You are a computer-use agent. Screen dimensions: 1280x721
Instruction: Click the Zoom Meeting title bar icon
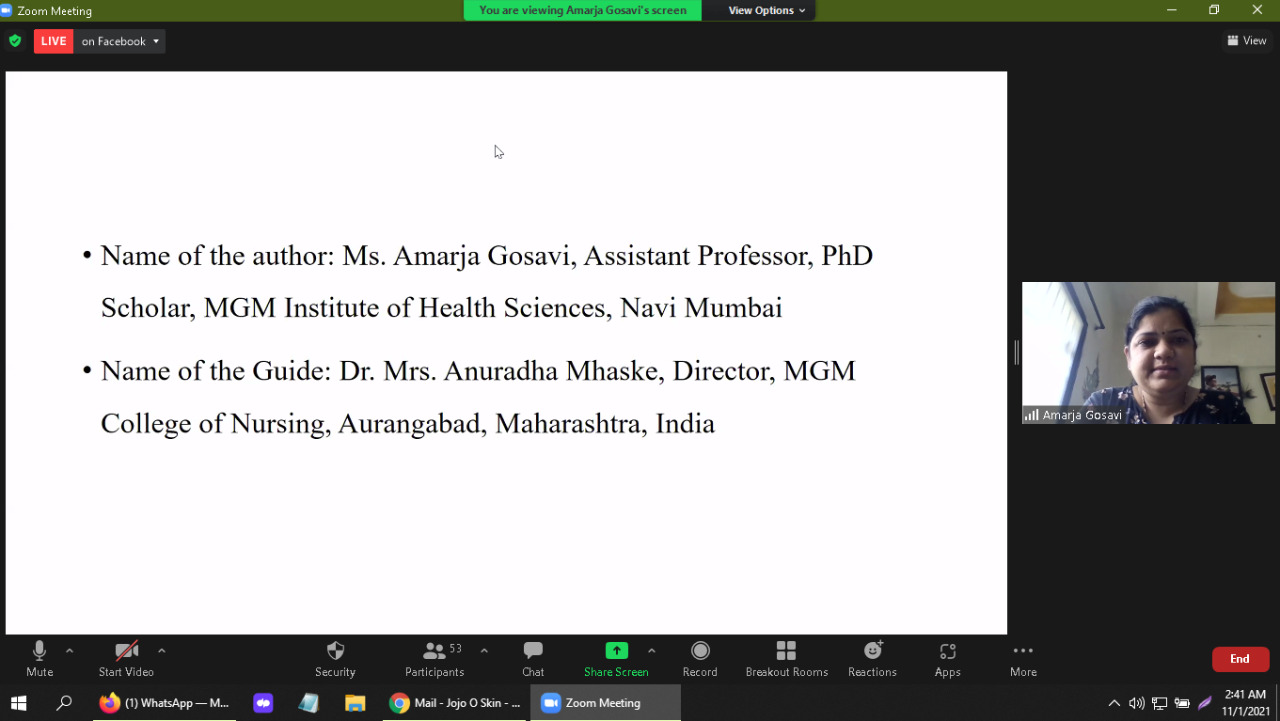(x=7, y=10)
